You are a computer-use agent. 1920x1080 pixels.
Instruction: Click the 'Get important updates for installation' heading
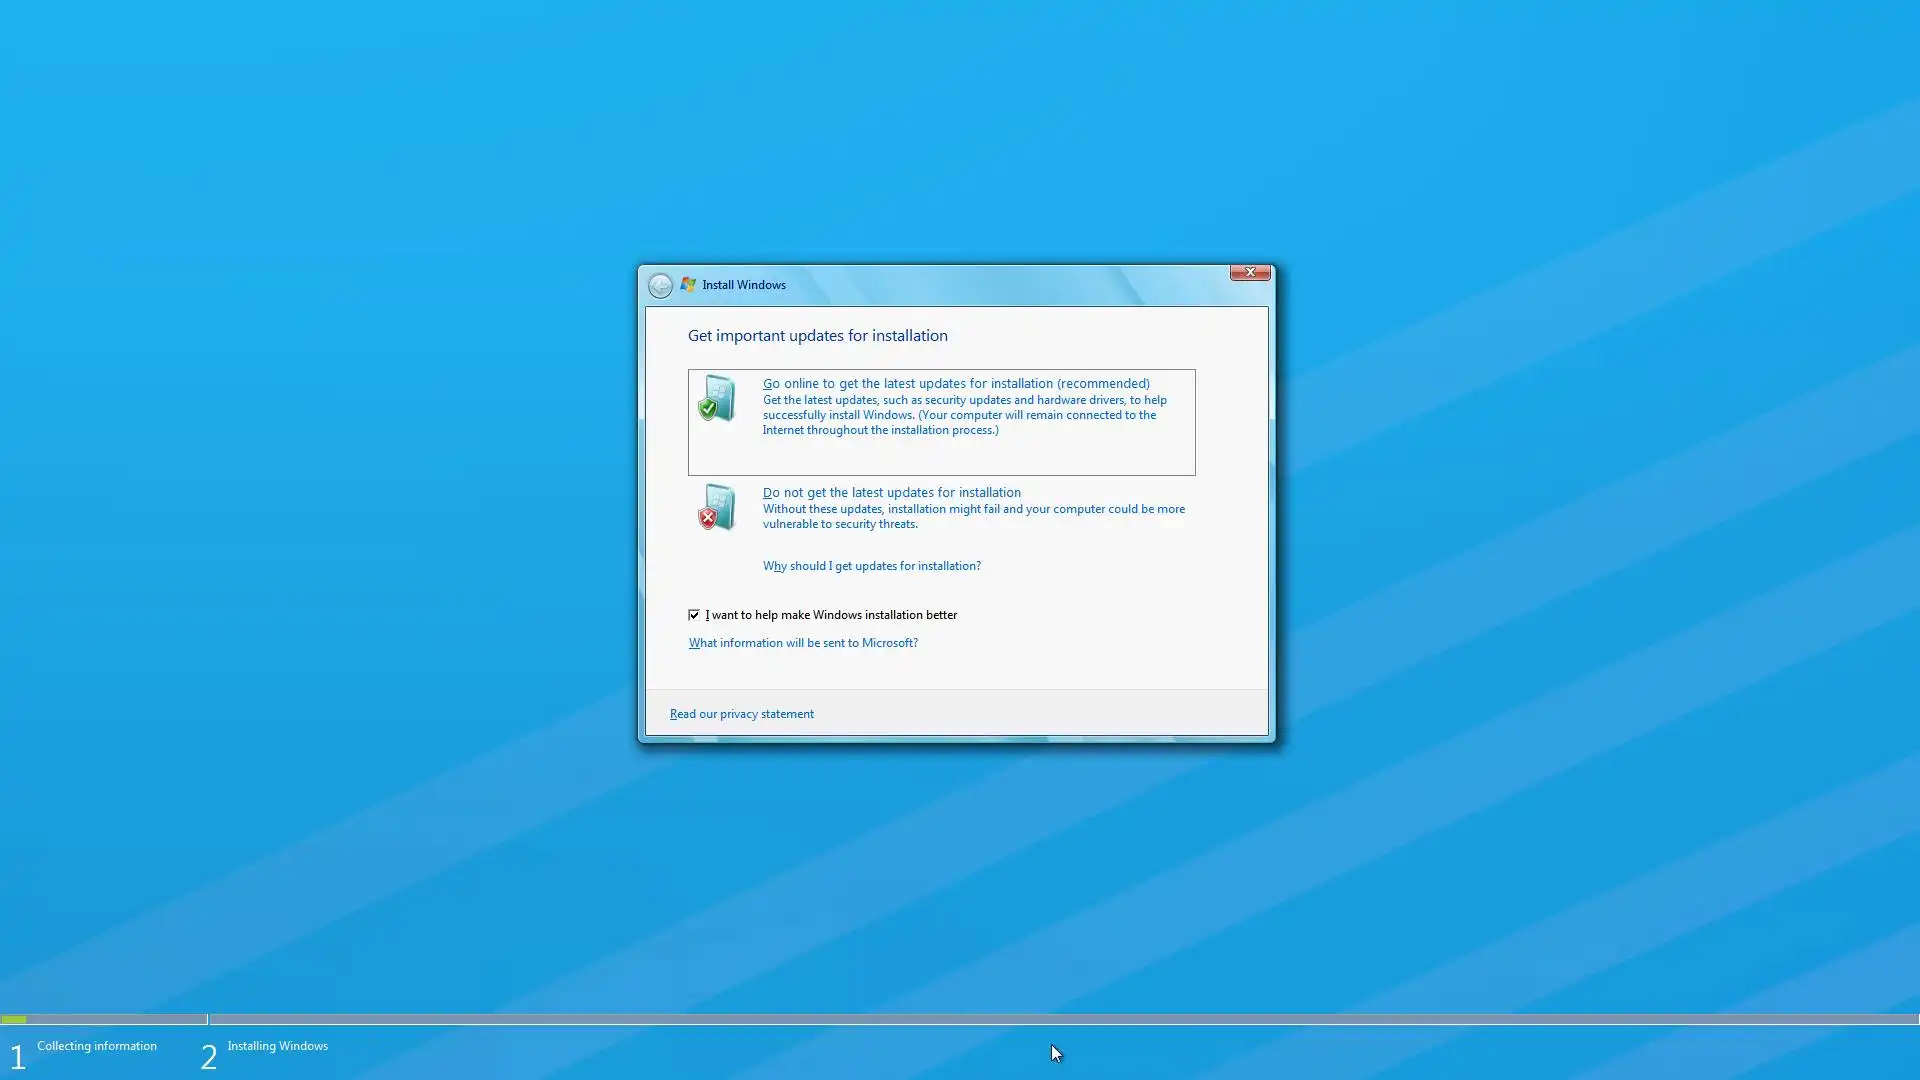click(x=817, y=336)
